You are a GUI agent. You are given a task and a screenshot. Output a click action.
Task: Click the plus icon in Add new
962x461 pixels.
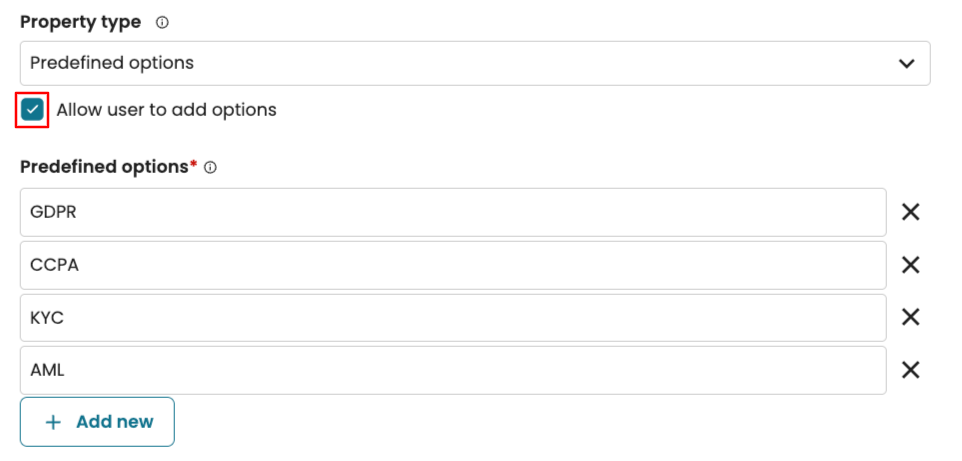(x=54, y=422)
